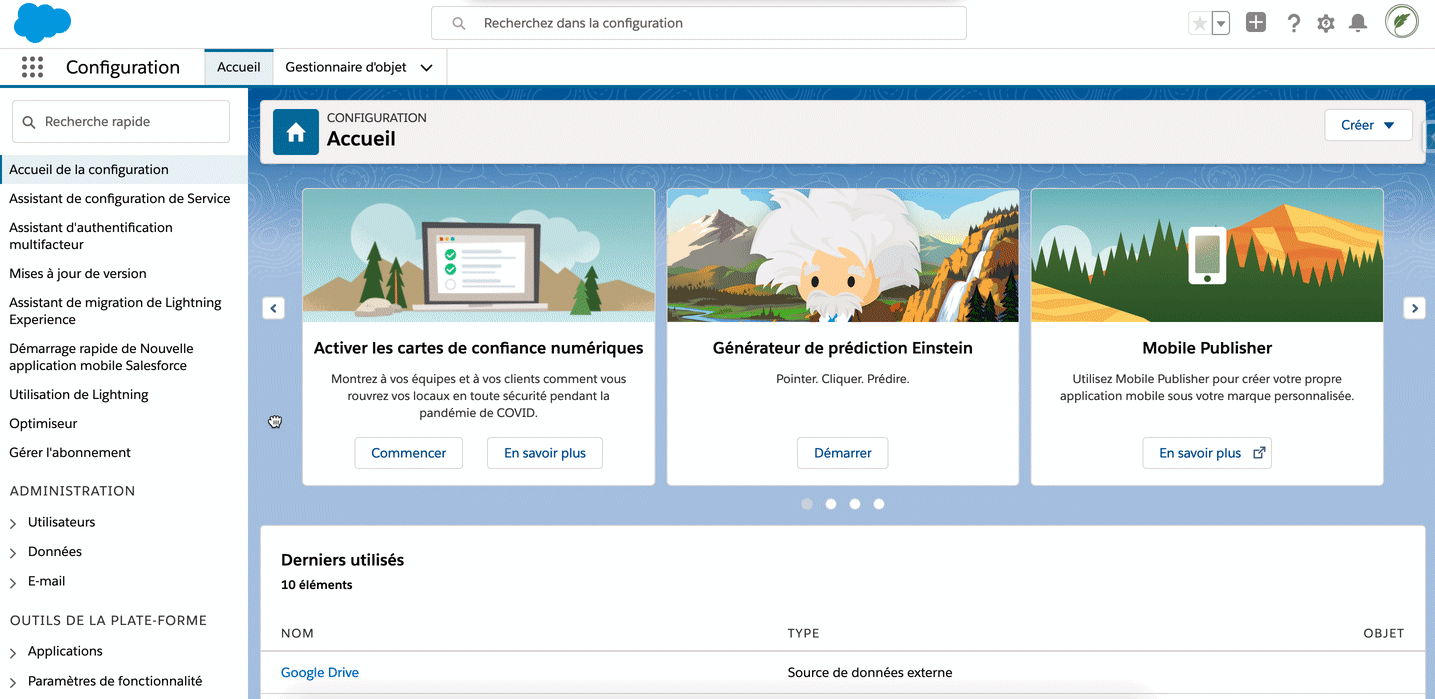Open the App Launcher waffle icon
This screenshot has width=1435, height=699.
(32, 66)
